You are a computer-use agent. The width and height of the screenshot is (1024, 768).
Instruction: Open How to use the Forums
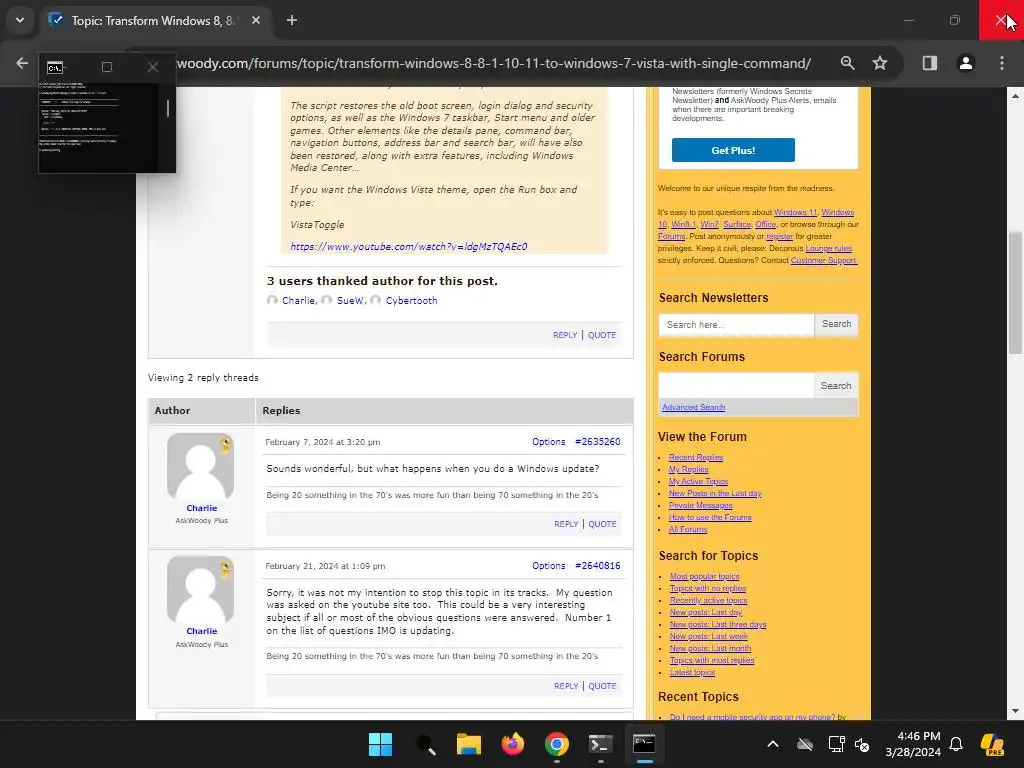pyautogui.click(x=710, y=518)
